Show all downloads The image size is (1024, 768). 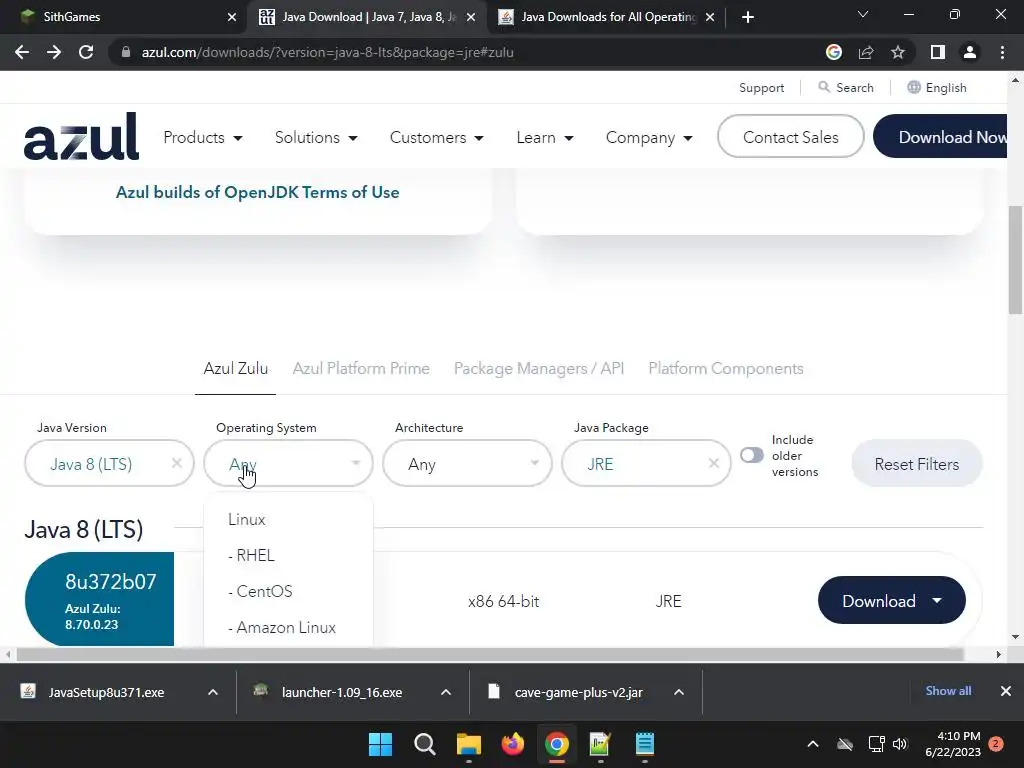(x=948, y=691)
